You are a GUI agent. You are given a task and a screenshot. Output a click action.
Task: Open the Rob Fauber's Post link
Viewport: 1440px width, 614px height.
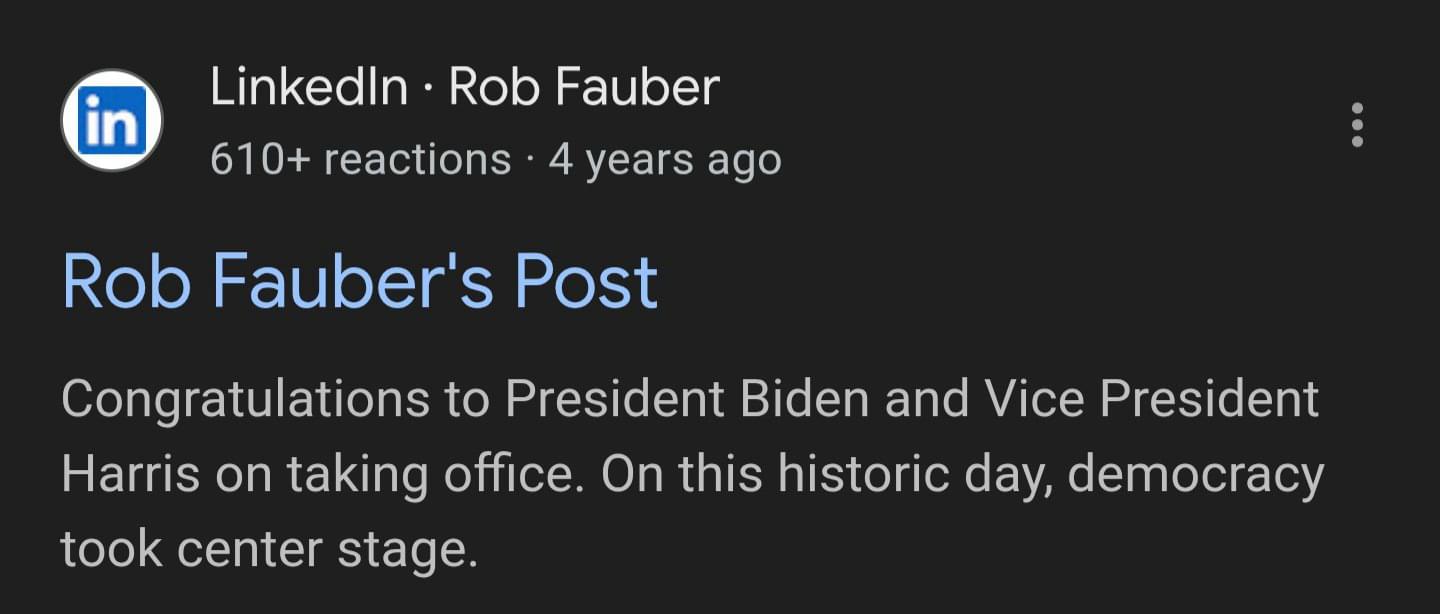point(360,281)
